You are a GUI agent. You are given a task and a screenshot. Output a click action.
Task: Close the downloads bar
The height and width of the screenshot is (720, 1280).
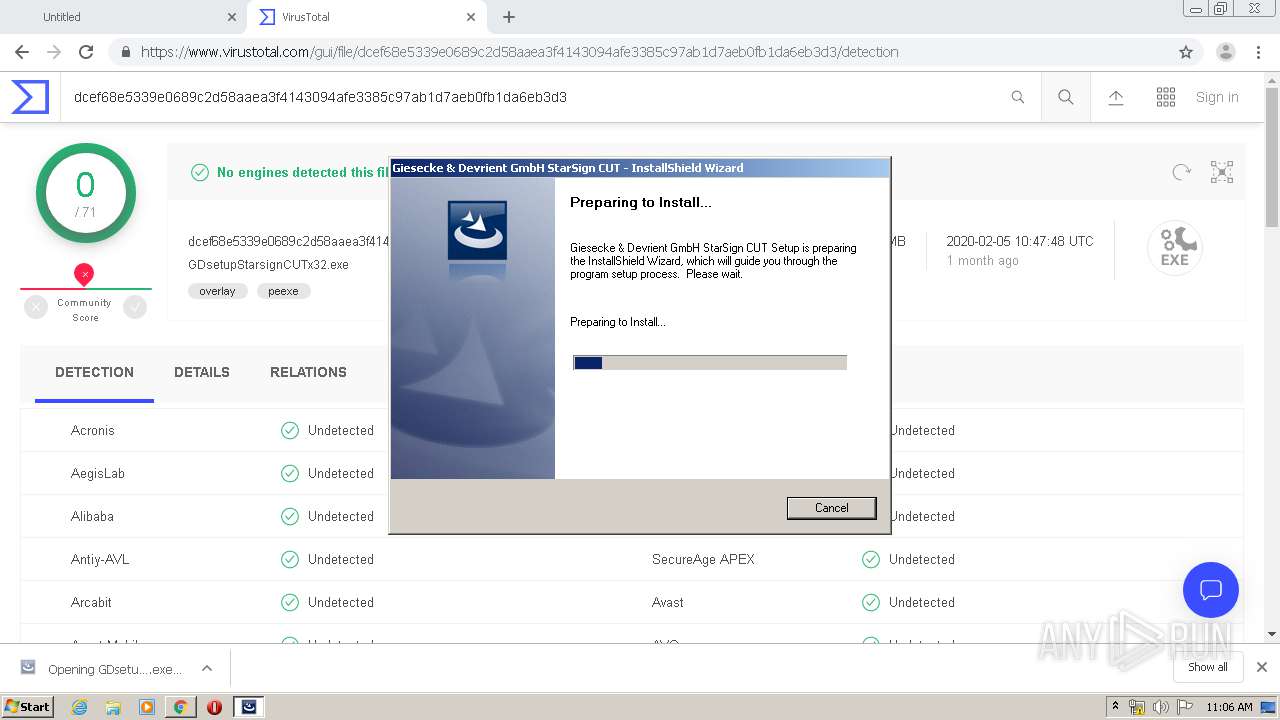(x=1262, y=667)
